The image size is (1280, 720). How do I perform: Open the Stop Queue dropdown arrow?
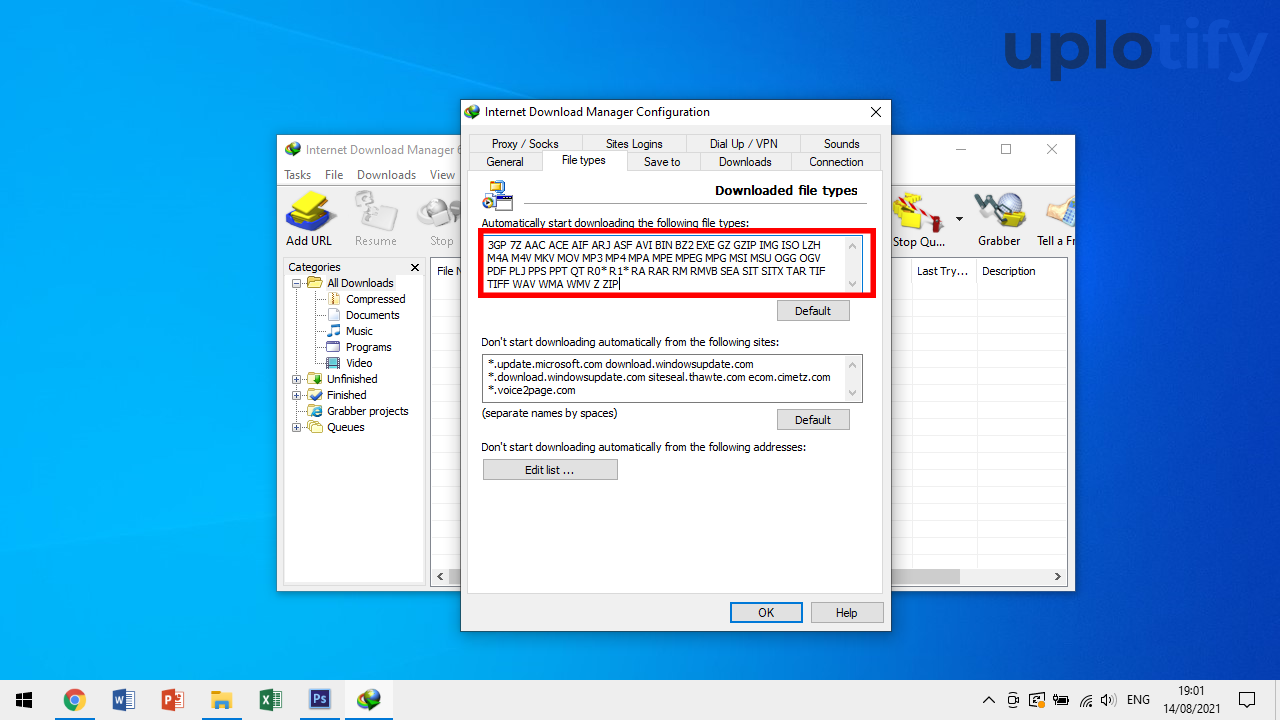pyautogui.click(x=959, y=219)
